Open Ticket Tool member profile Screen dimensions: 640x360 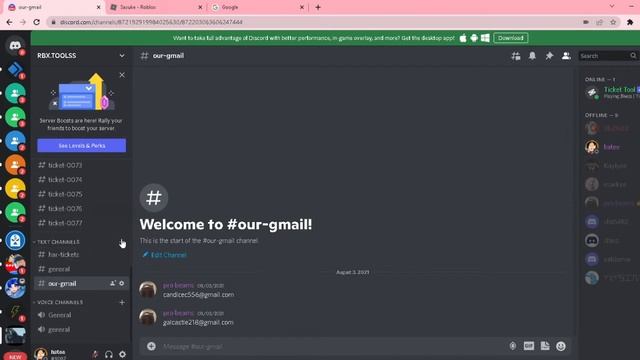(612, 93)
